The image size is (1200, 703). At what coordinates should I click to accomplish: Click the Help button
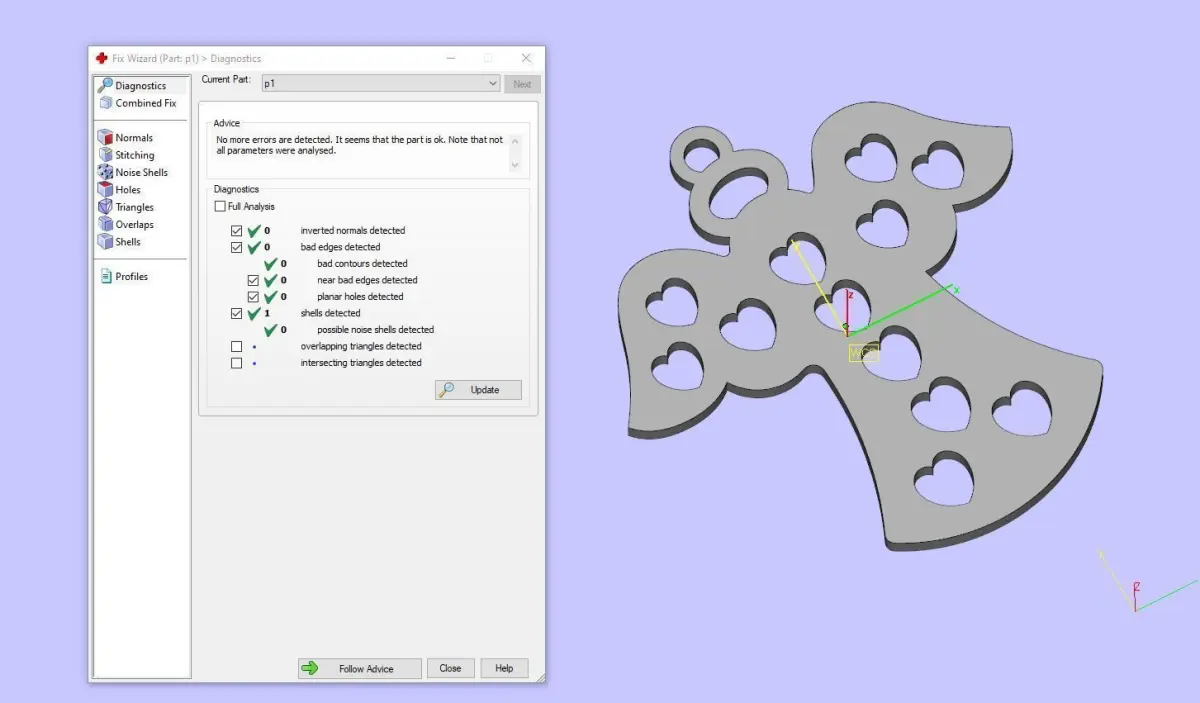point(504,668)
